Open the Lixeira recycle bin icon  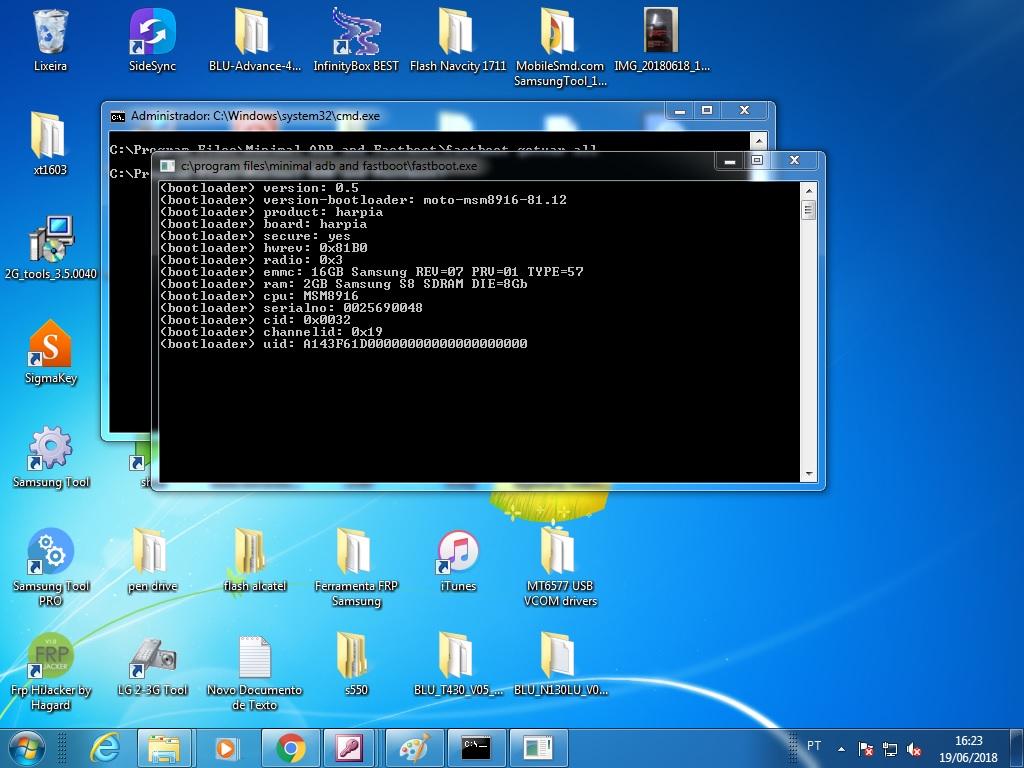tap(50, 39)
